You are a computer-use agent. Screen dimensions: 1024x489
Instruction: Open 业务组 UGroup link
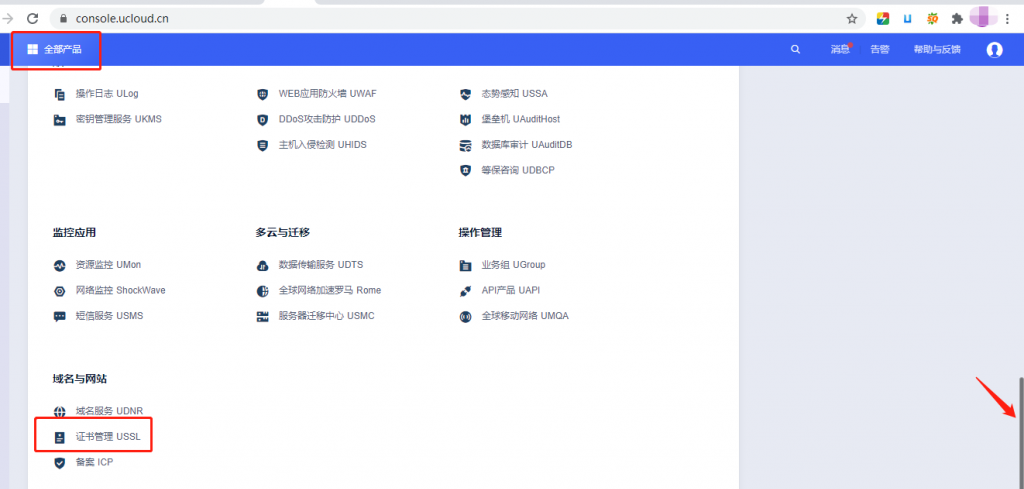click(x=513, y=264)
